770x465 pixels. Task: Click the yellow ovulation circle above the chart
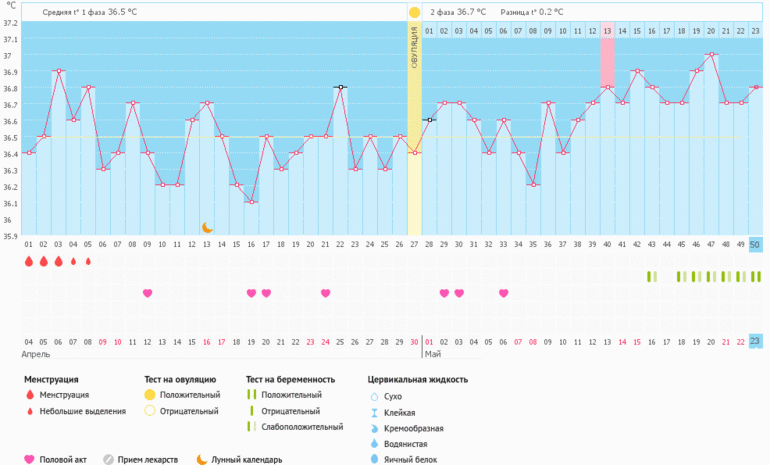pos(414,12)
